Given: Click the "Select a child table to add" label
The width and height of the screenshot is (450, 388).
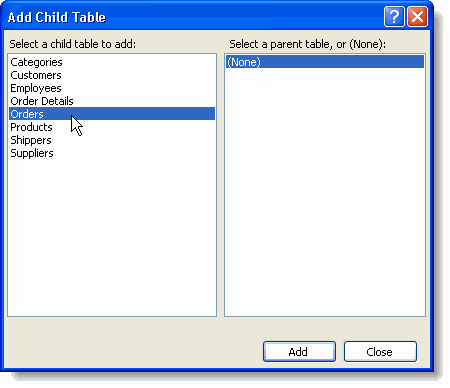Looking at the screenshot, I should coord(73,44).
